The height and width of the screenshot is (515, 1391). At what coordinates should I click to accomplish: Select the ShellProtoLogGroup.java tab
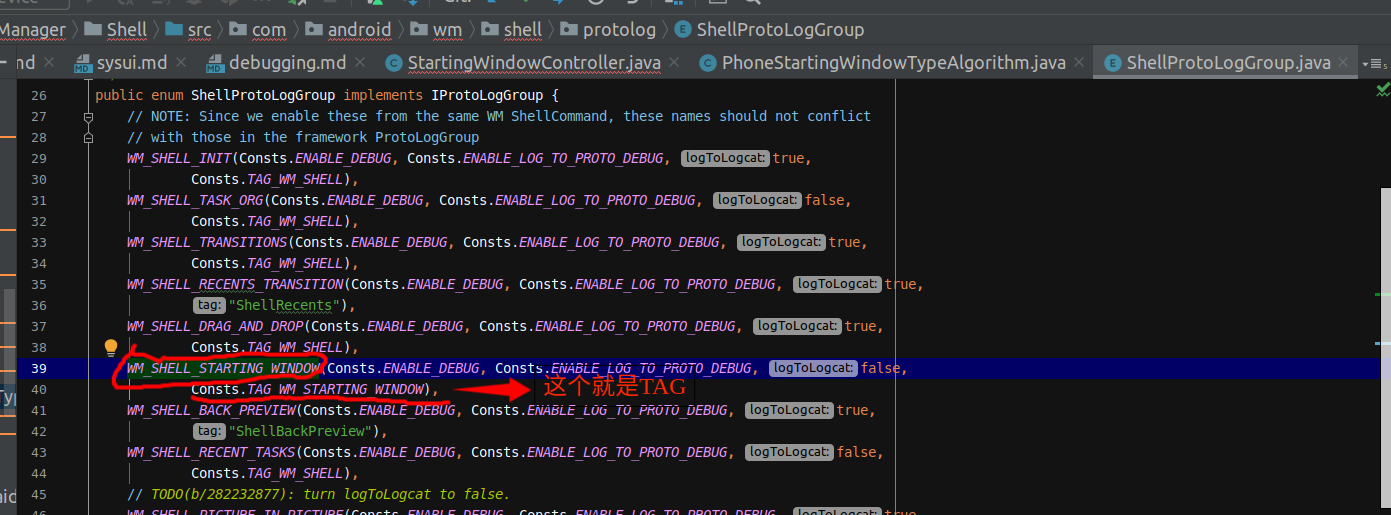coord(1228,63)
